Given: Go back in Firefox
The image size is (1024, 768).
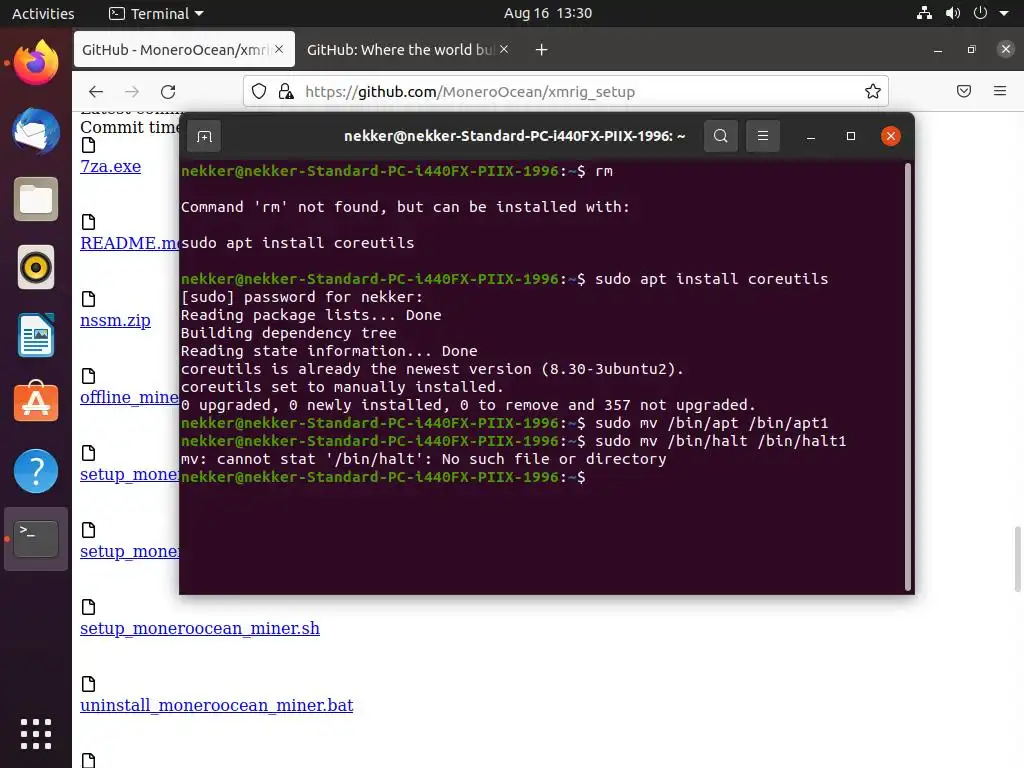Looking at the screenshot, I should [96, 91].
